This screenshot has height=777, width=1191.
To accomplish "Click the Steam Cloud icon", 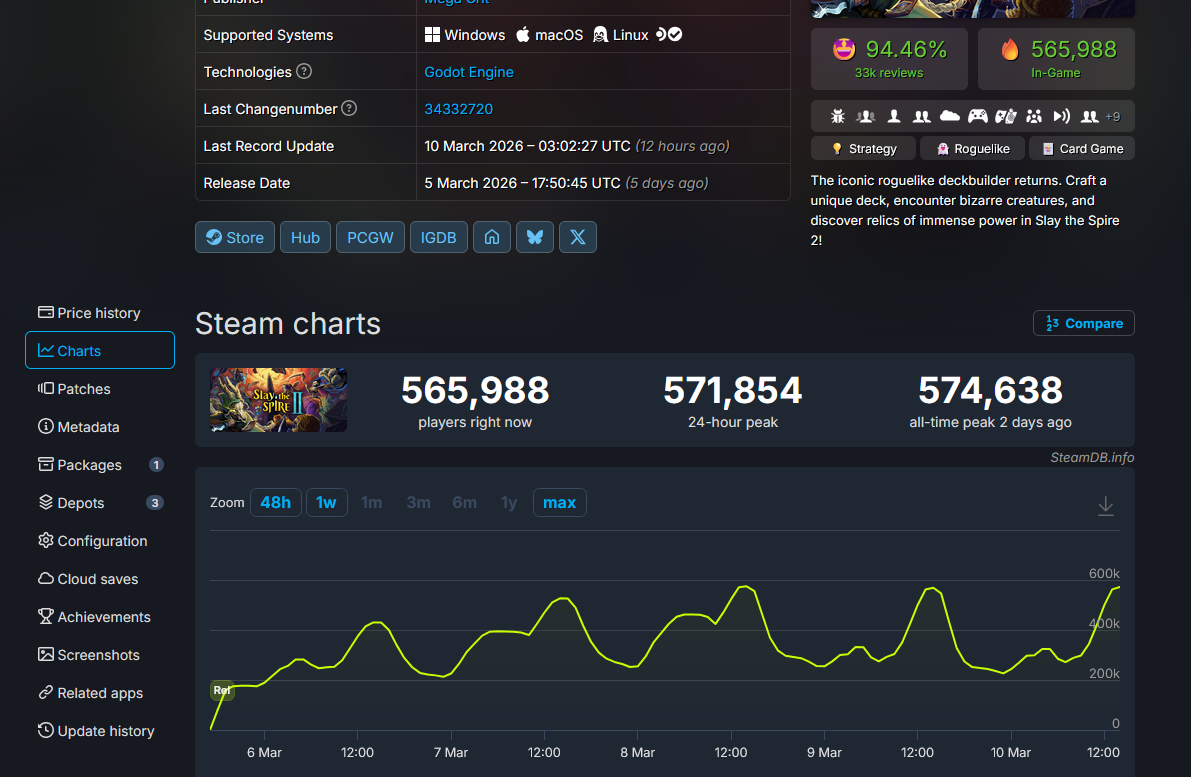I will pos(949,116).
